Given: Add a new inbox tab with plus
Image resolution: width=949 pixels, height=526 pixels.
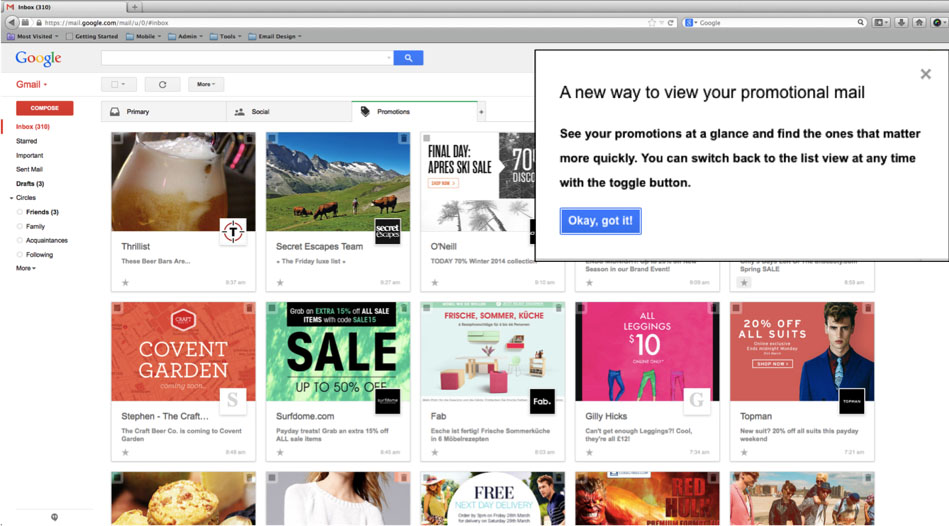Looking at the screenshot, I should pyautogui.click(x=481, y=112).
